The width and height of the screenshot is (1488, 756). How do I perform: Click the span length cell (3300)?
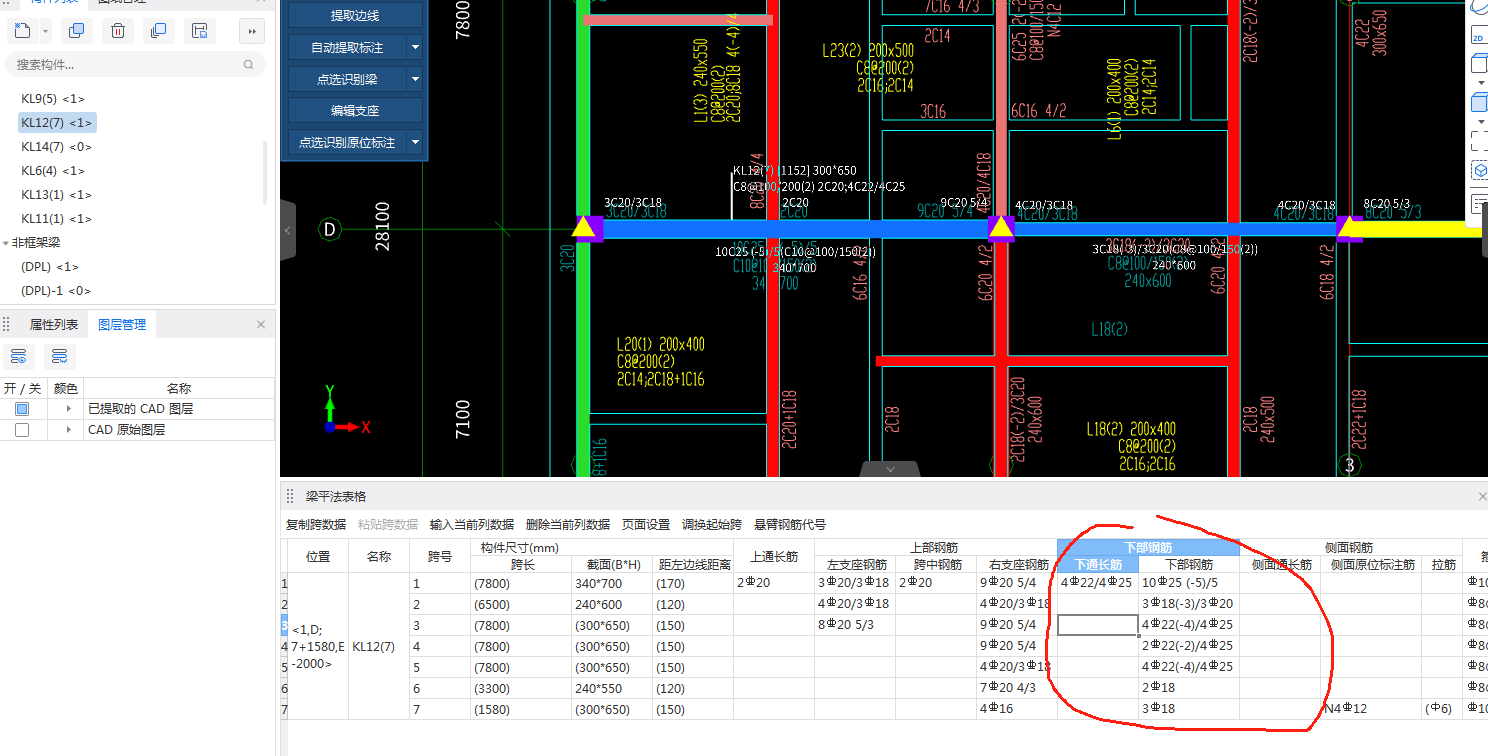pyautogui.click(x=521, y=688)
